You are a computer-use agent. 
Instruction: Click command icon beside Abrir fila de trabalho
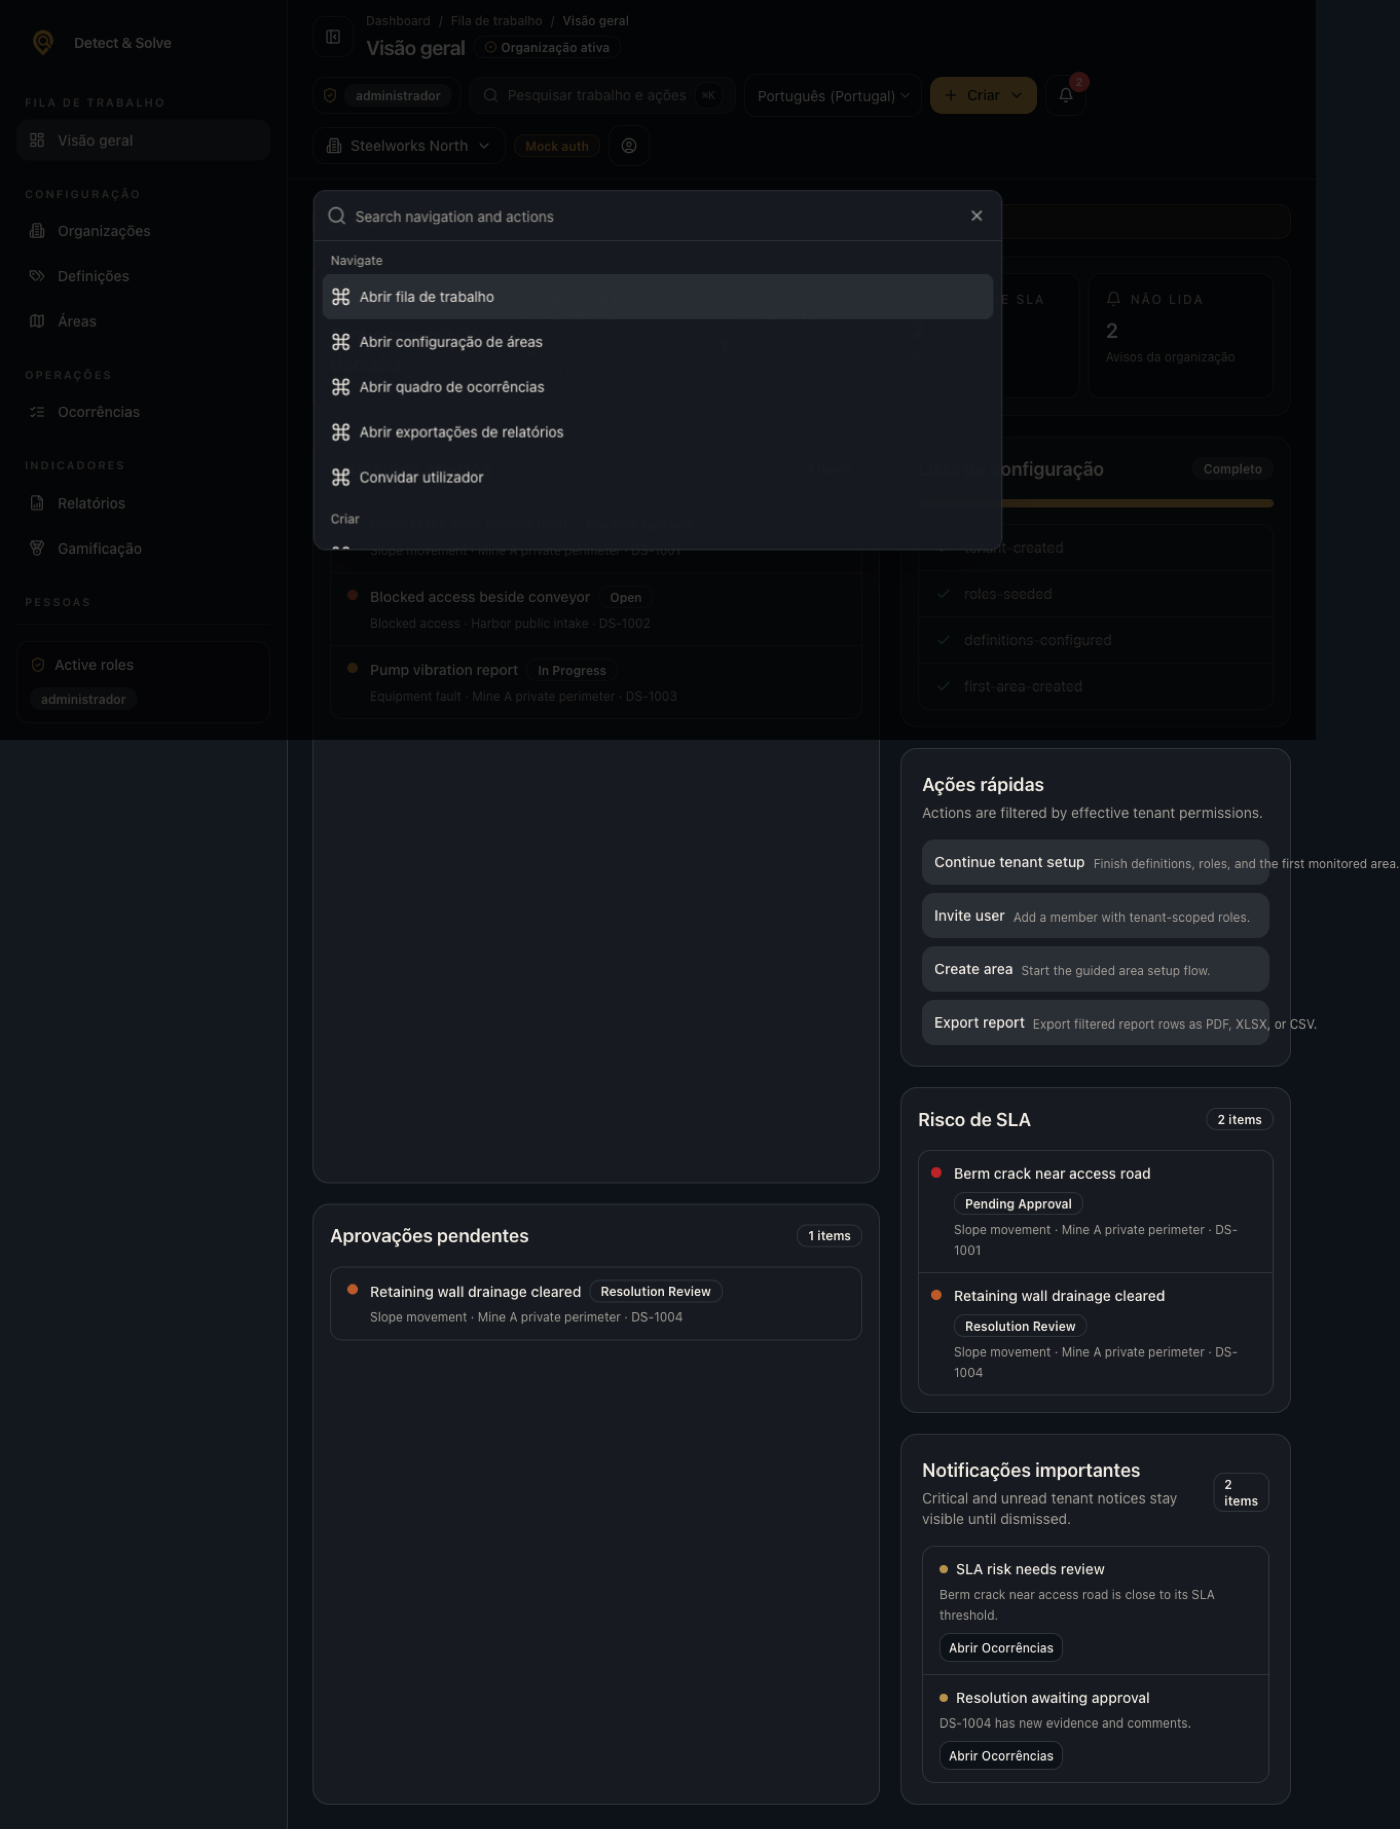click(x=341, y=297)
